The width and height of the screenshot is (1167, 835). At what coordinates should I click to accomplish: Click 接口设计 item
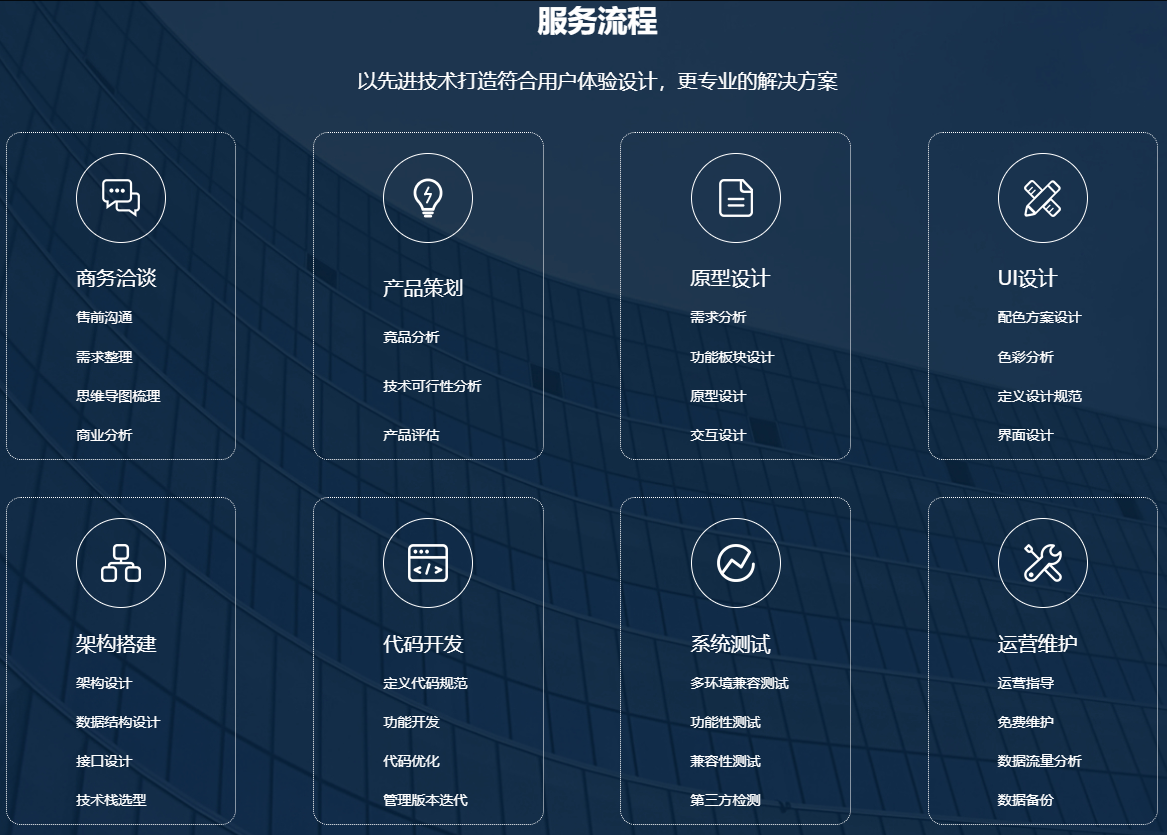[x=104, y=761]
